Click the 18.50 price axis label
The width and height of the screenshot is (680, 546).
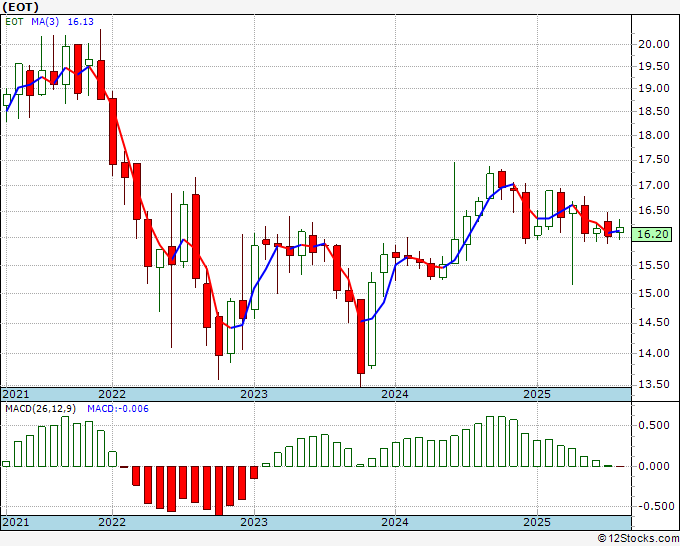[654, 111]
